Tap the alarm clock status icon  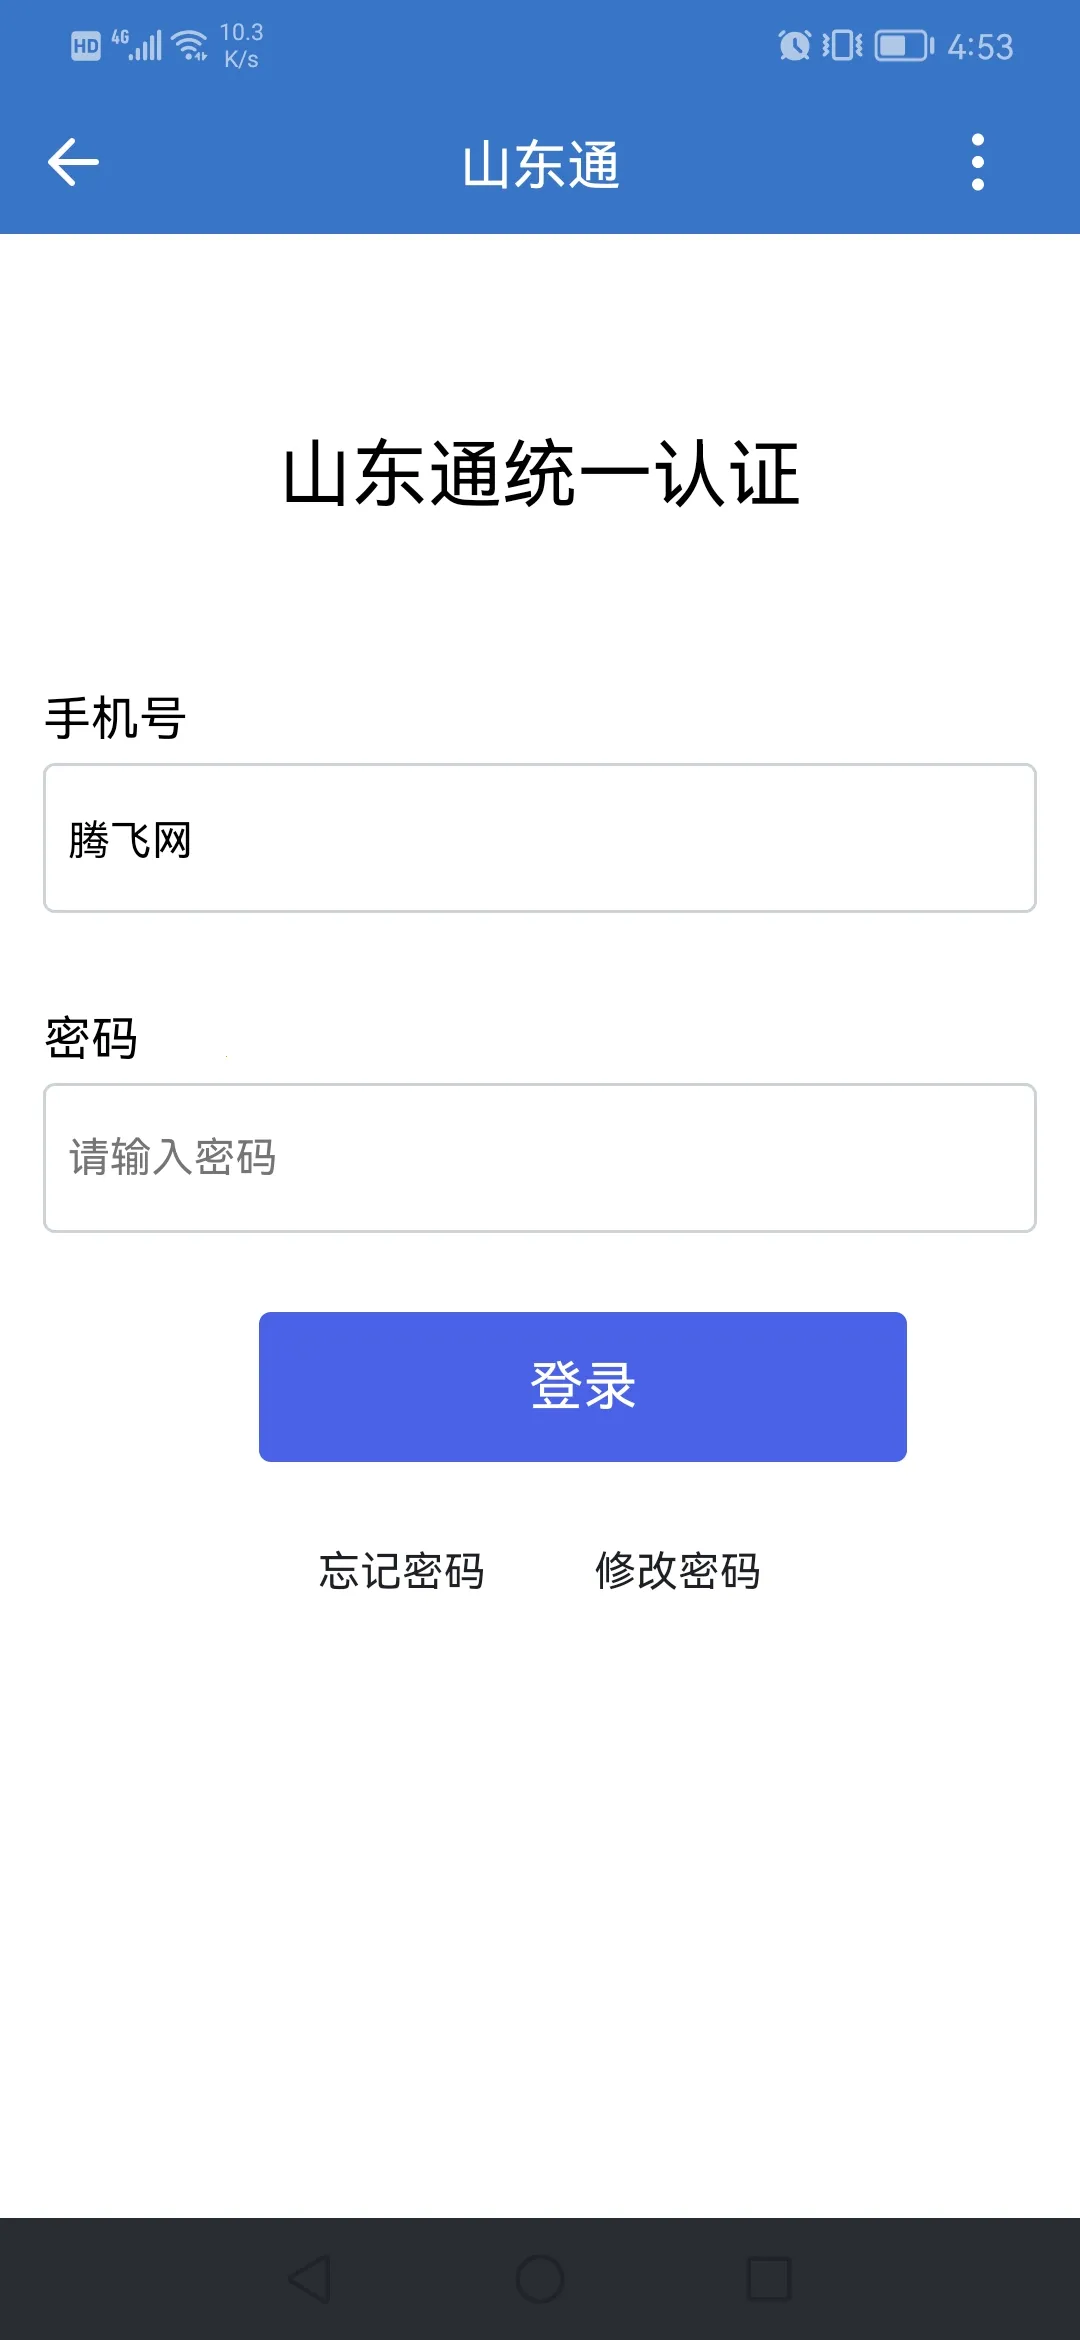coord(795,46)
